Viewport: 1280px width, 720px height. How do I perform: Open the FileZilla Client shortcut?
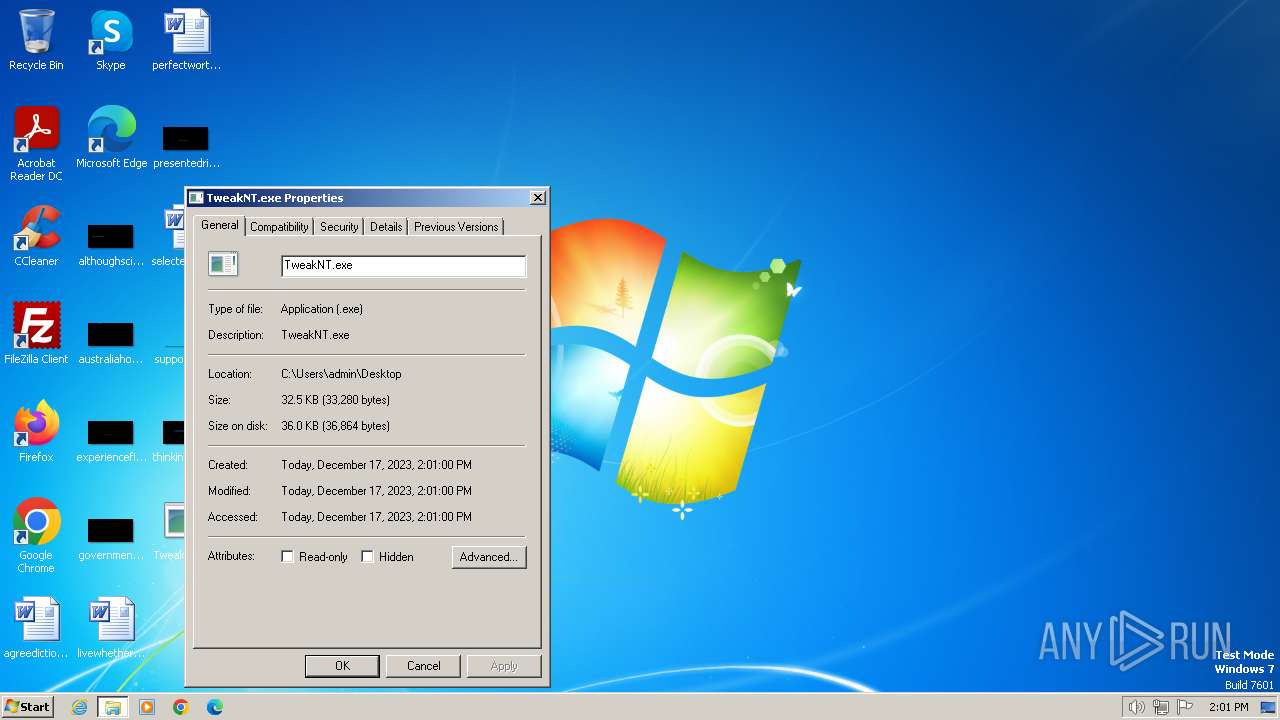36,333
